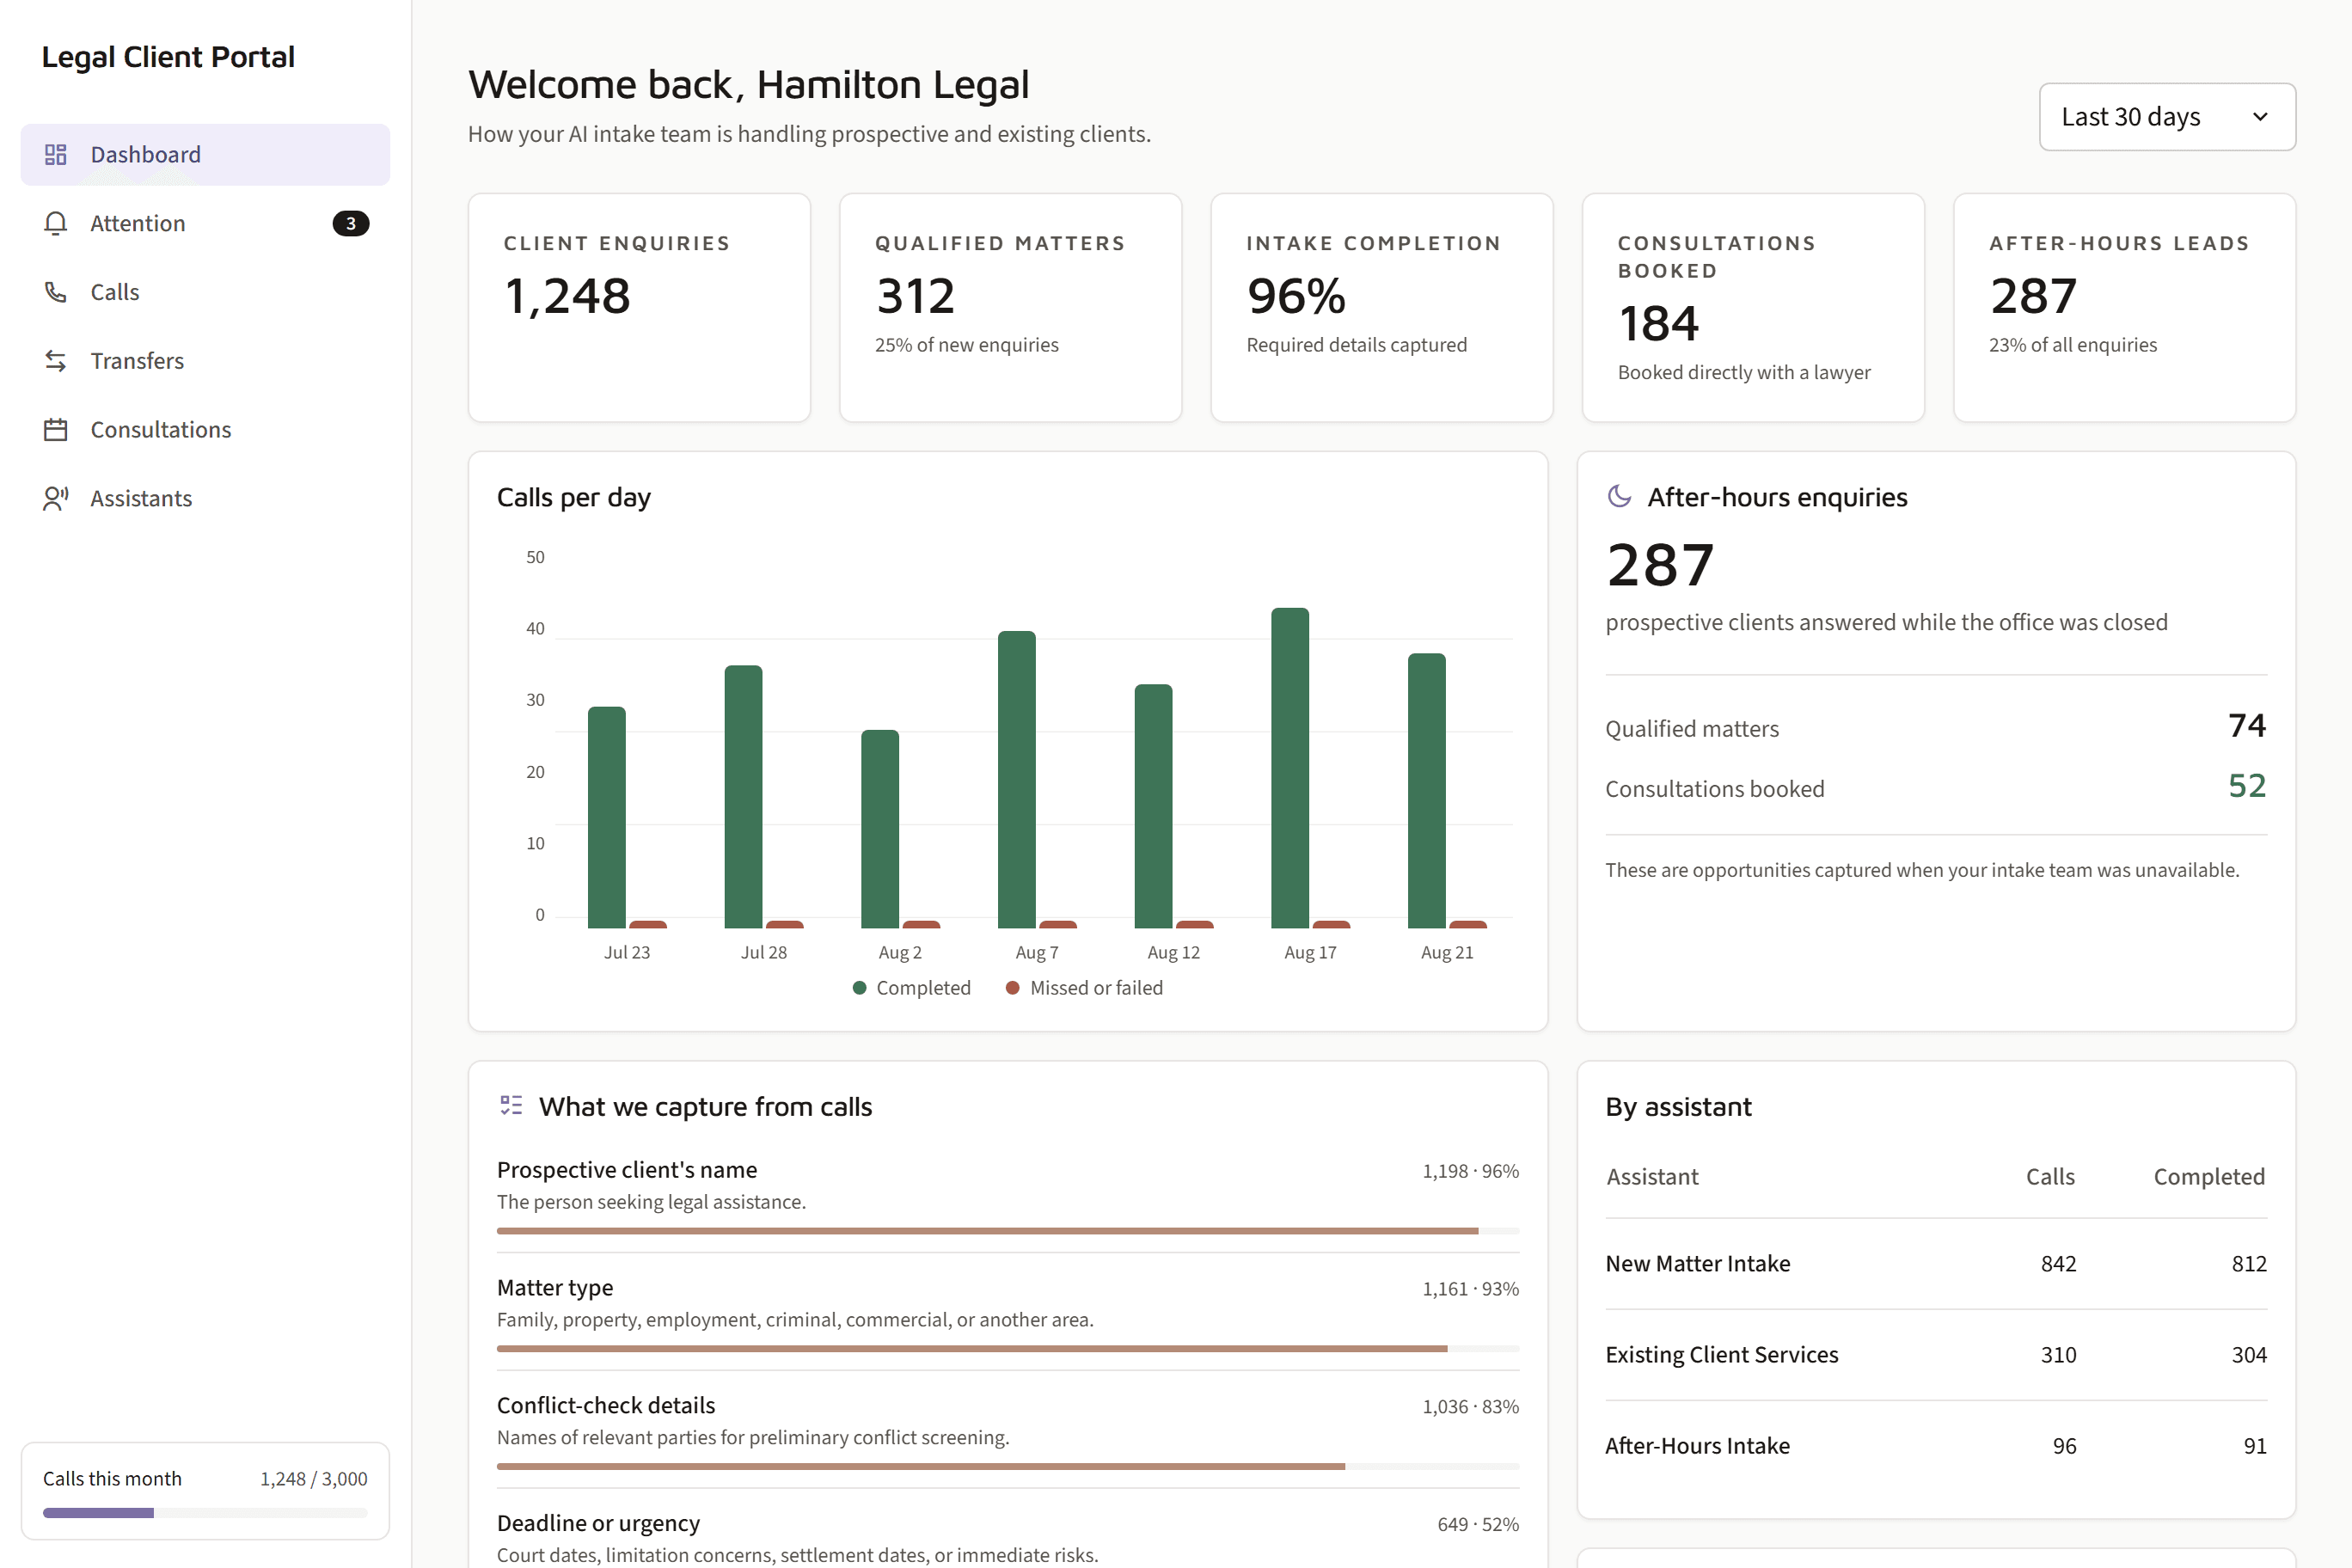Go to the Assistants page

tap(205, 498)
